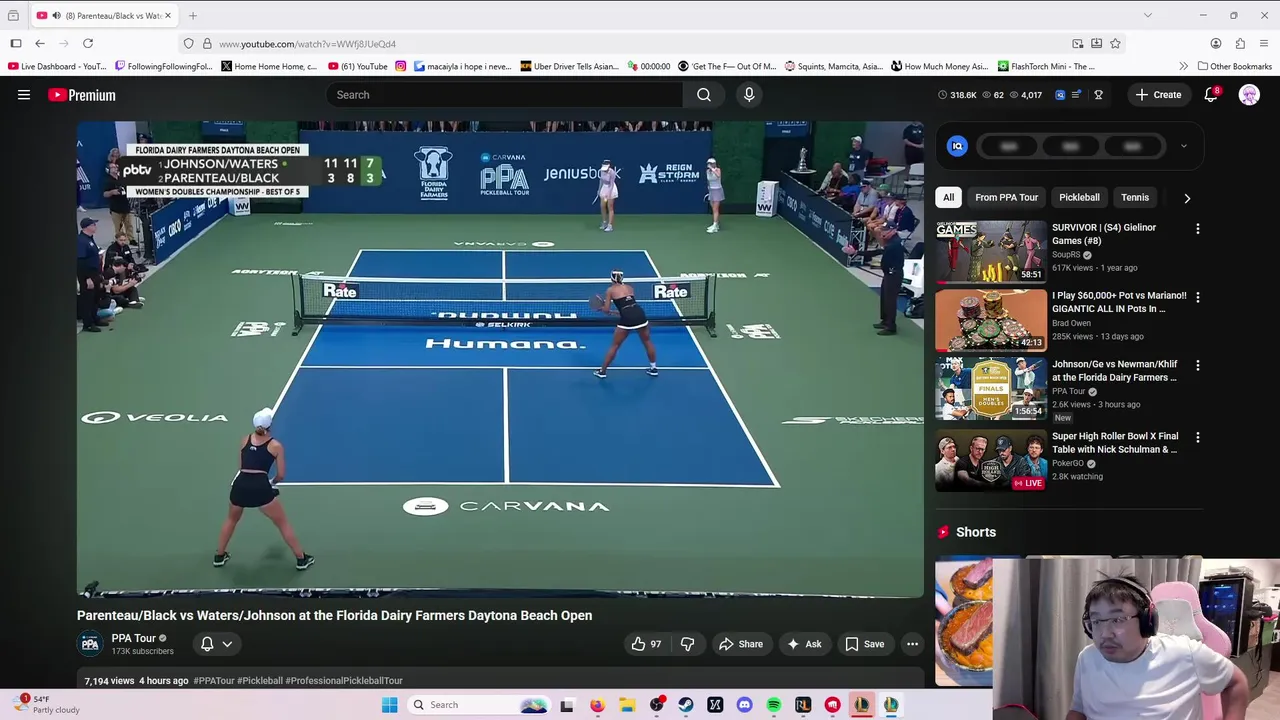
Task: Open Steam from taskbar
Action: [x=686, y=705]
